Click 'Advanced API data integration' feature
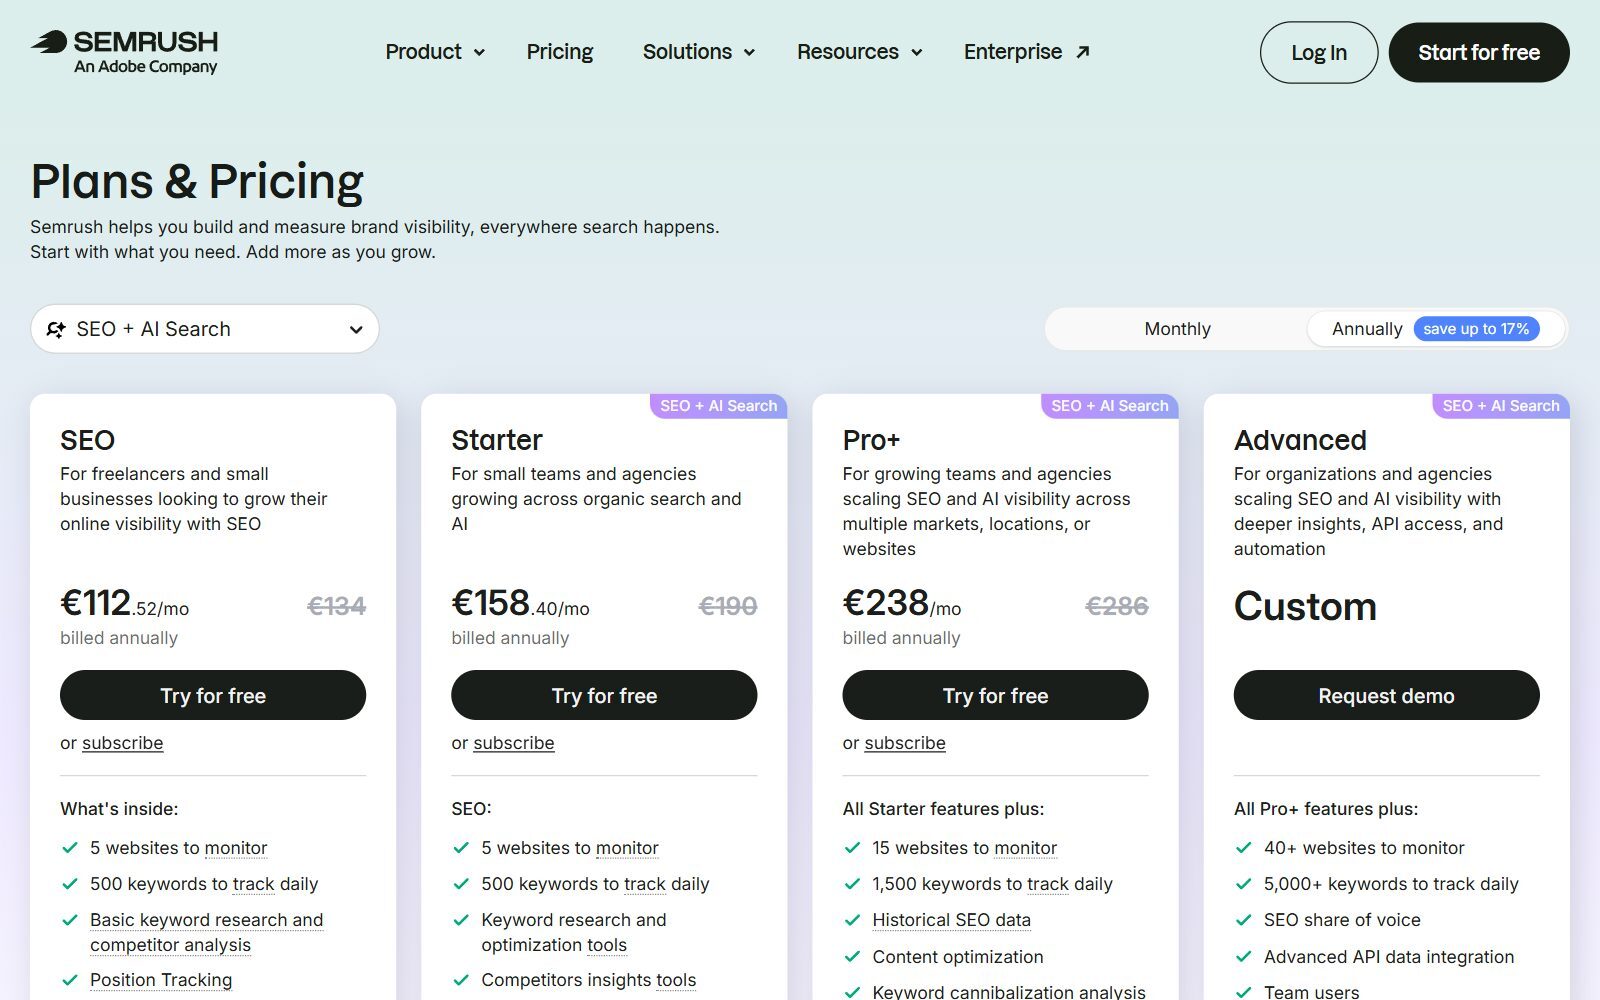1600x1000 pixels. pyautogui.click(x=1389, y=957)
